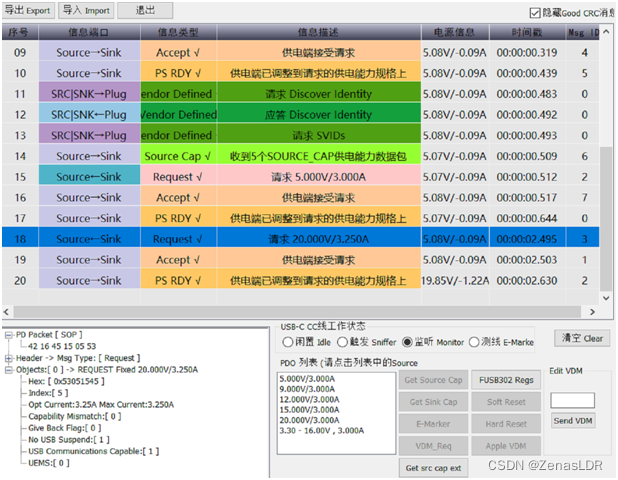This screenshot has height=480, width=618.
Task: Select row 19 Accept message
Action: point(300,260)
